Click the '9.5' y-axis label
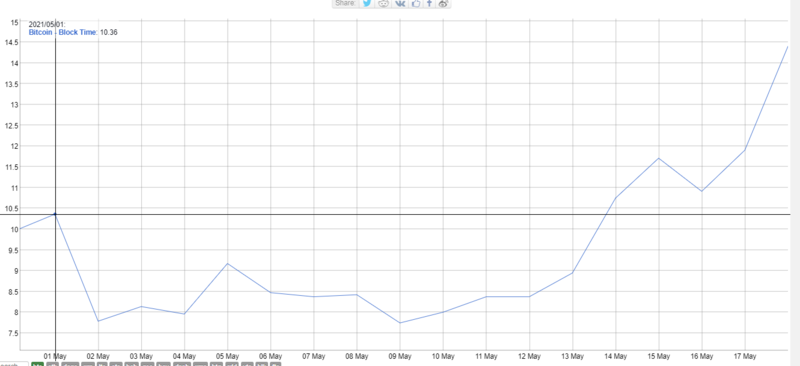Screen dimensions: 800x366 click(x=13, y=250)
